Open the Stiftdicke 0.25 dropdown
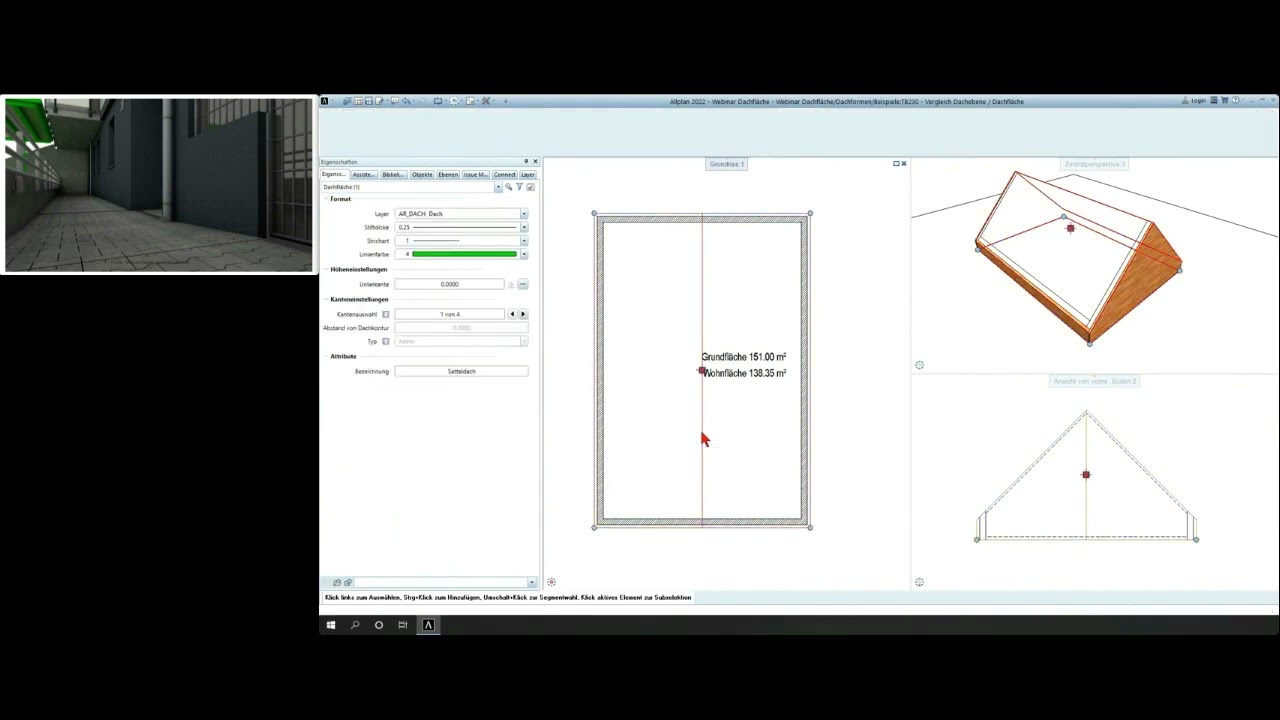The image size is (1280, 720). click(x=523, y=227)
